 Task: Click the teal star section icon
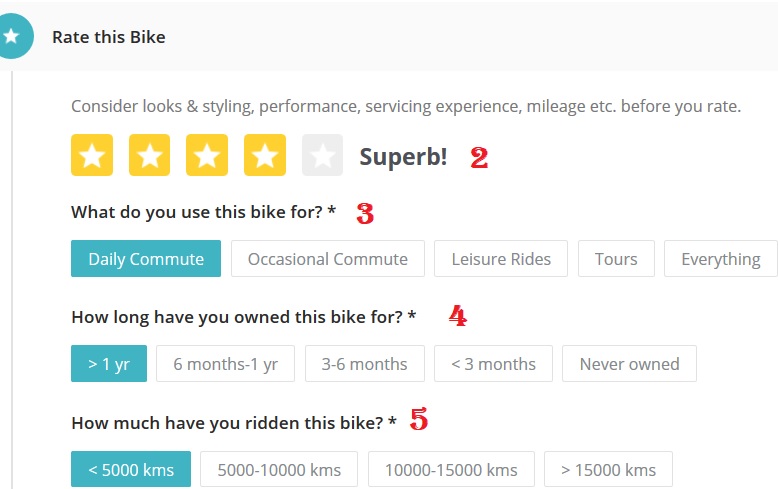tap(11, 37)
